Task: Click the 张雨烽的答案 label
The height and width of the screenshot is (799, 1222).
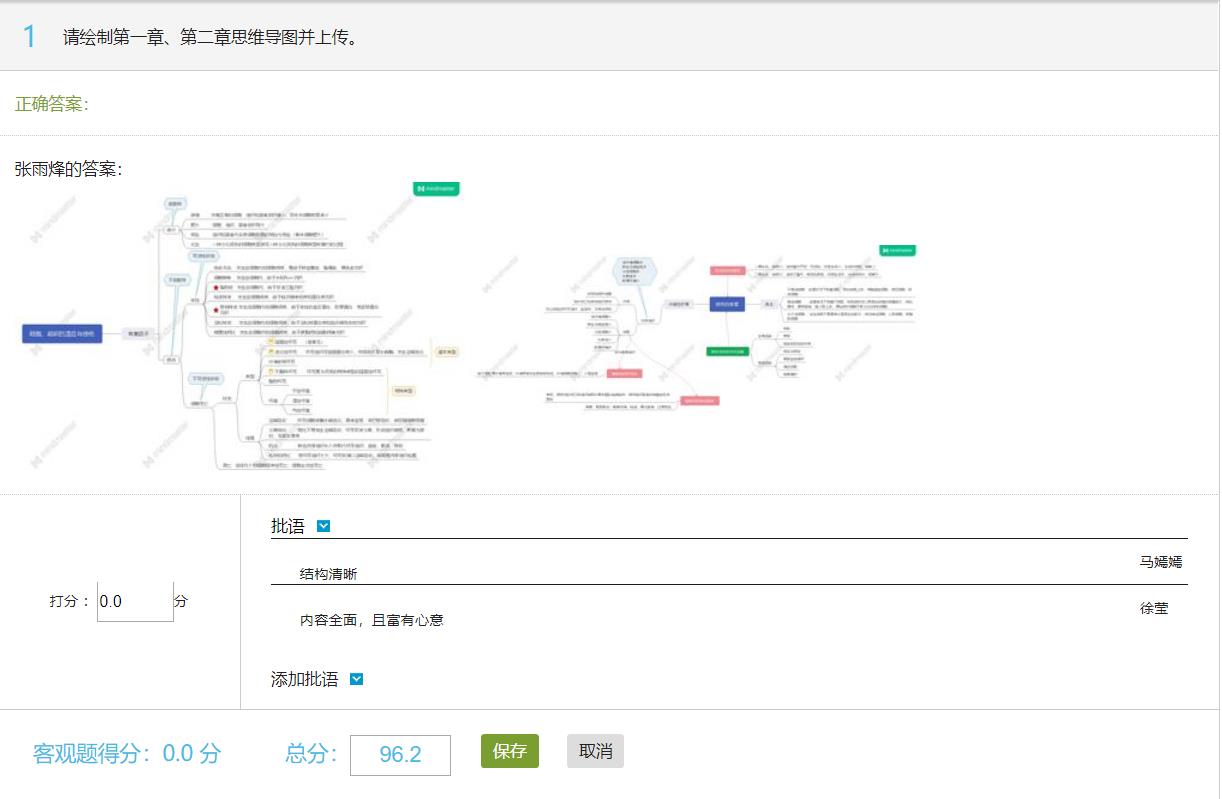Action: (69, 169)
